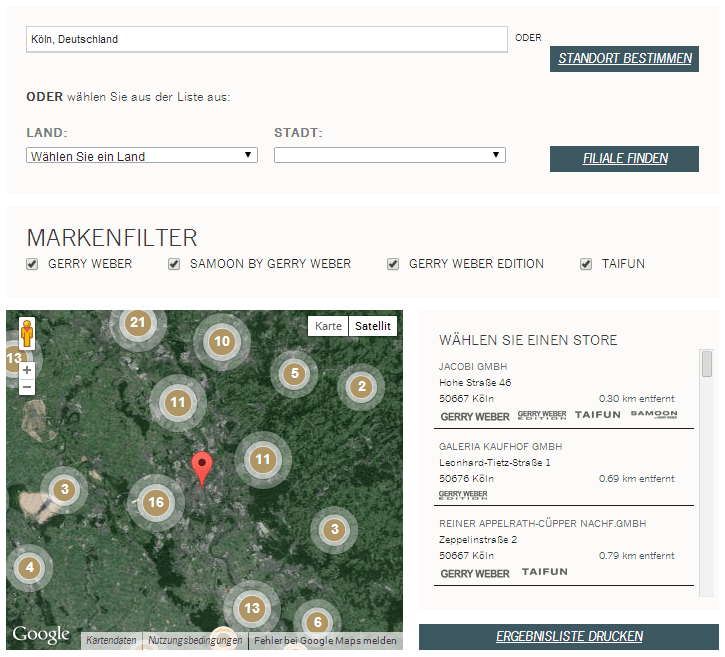The image size is (725, 657).
Task: Open the Street View pegman icon
Action: [x=27, y=333]
